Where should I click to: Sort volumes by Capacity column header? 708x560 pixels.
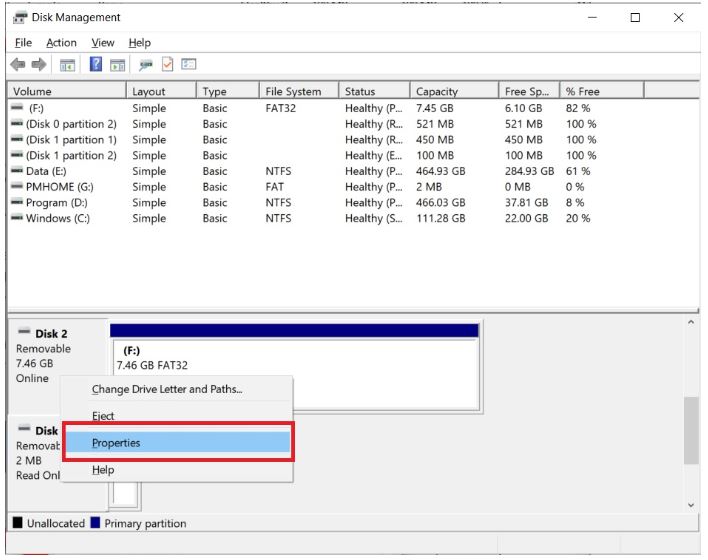click(437, 92)
